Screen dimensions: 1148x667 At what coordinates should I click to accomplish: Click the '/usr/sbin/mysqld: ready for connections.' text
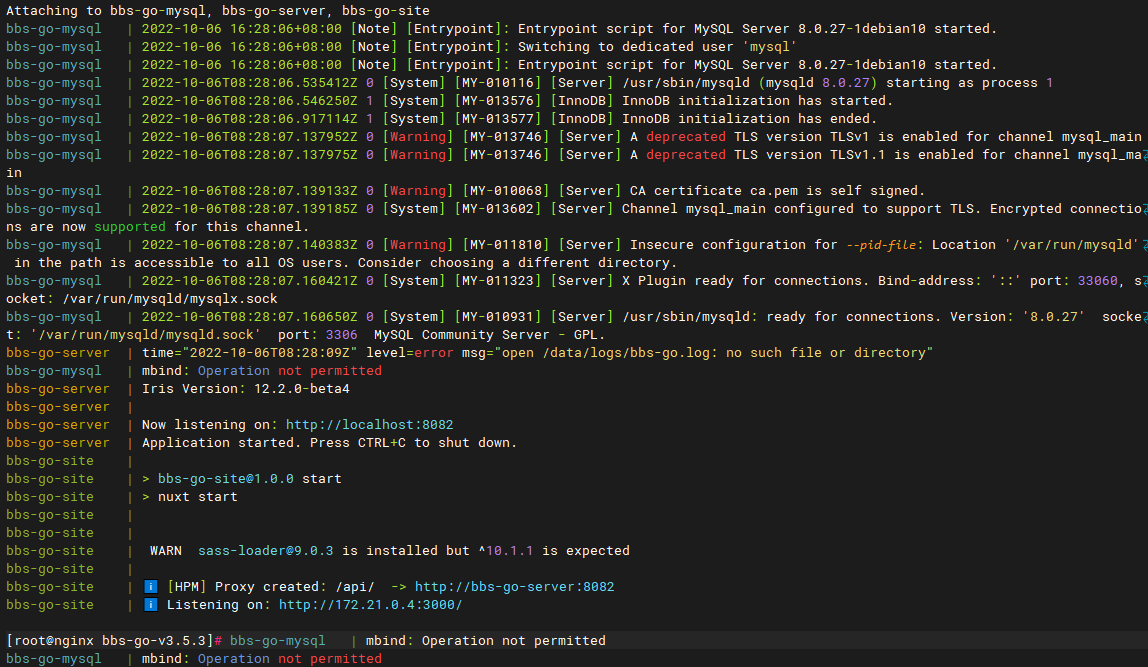coord(781,316)
